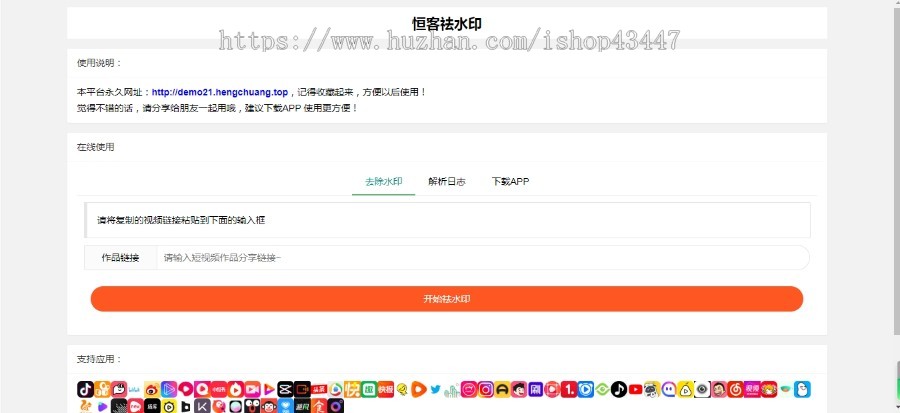The width and height of the screenshot is (900, 413).
Task: Click the yellow 快 app icon
Action: point(352,389)
